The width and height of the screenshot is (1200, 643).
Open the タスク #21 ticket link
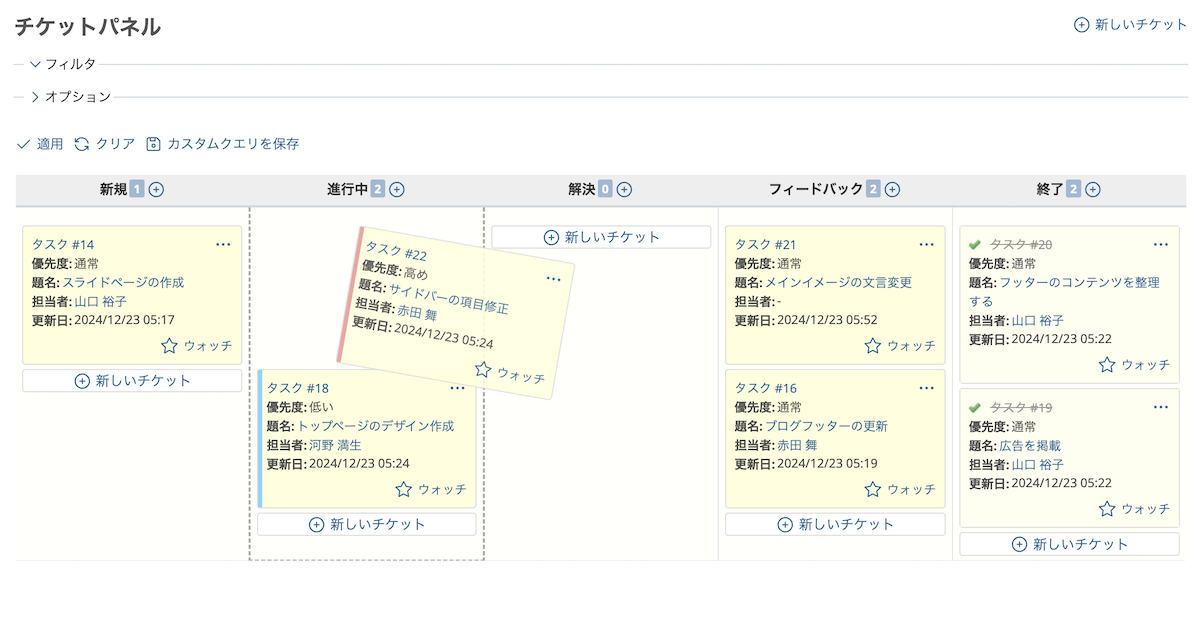tap(765, 245)
